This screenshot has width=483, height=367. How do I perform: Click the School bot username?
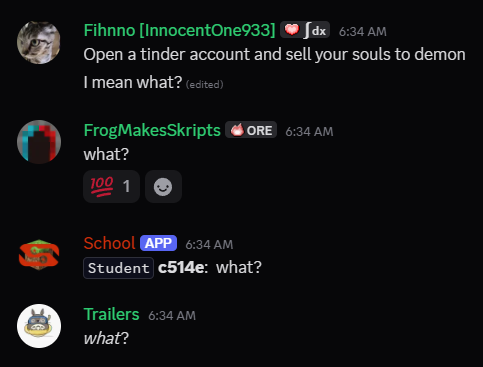[109, 243]
